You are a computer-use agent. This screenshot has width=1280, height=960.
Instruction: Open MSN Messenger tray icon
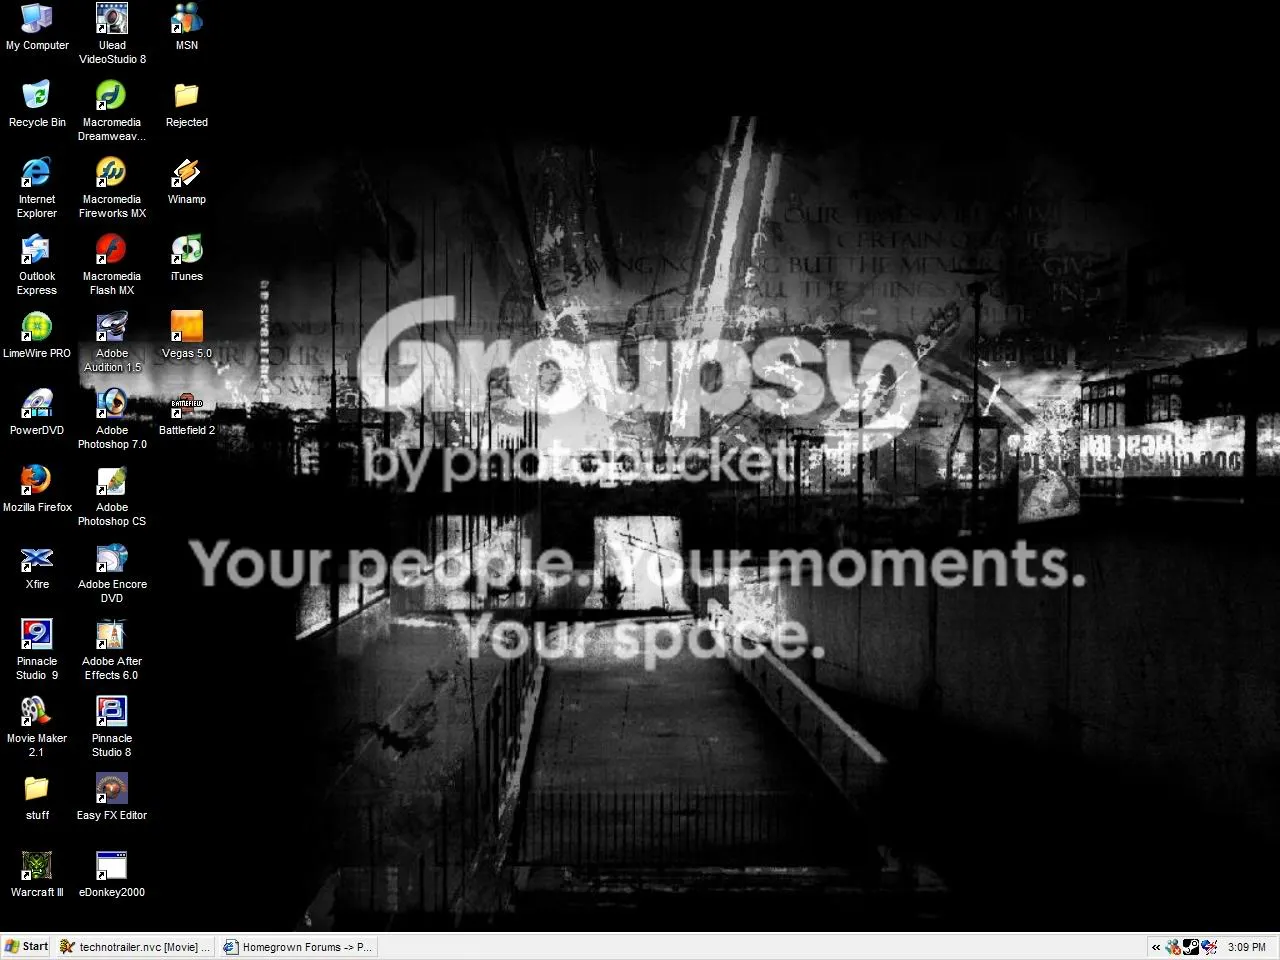[x=1173, y=947]
